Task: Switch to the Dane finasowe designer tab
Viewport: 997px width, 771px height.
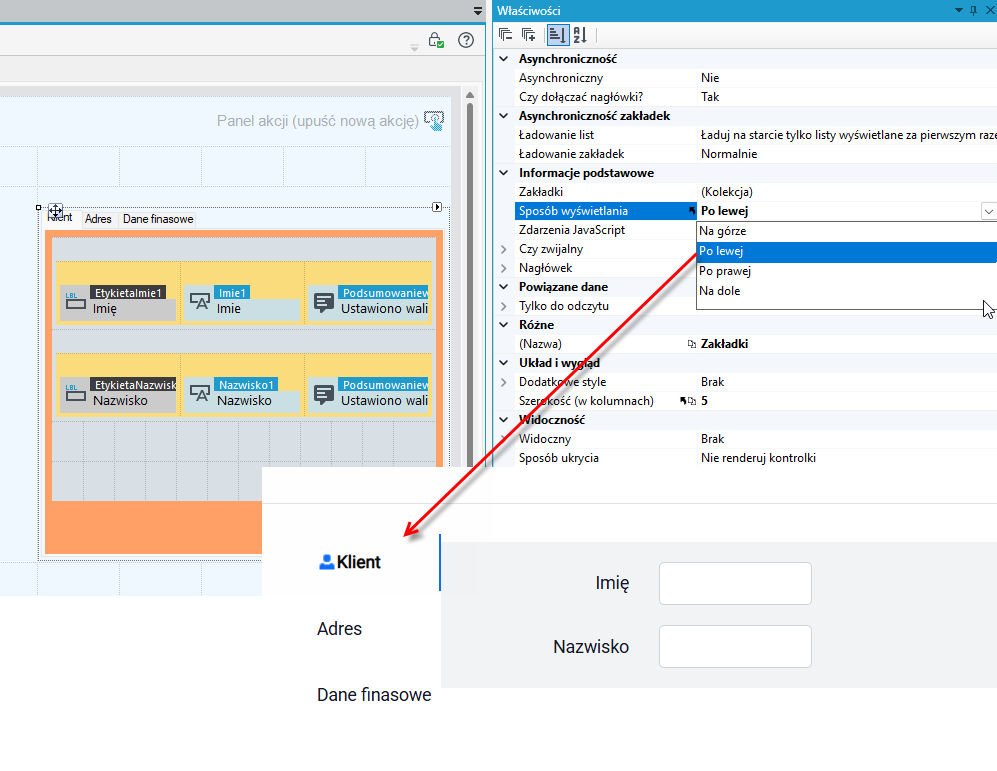Action: coord(158,219)
